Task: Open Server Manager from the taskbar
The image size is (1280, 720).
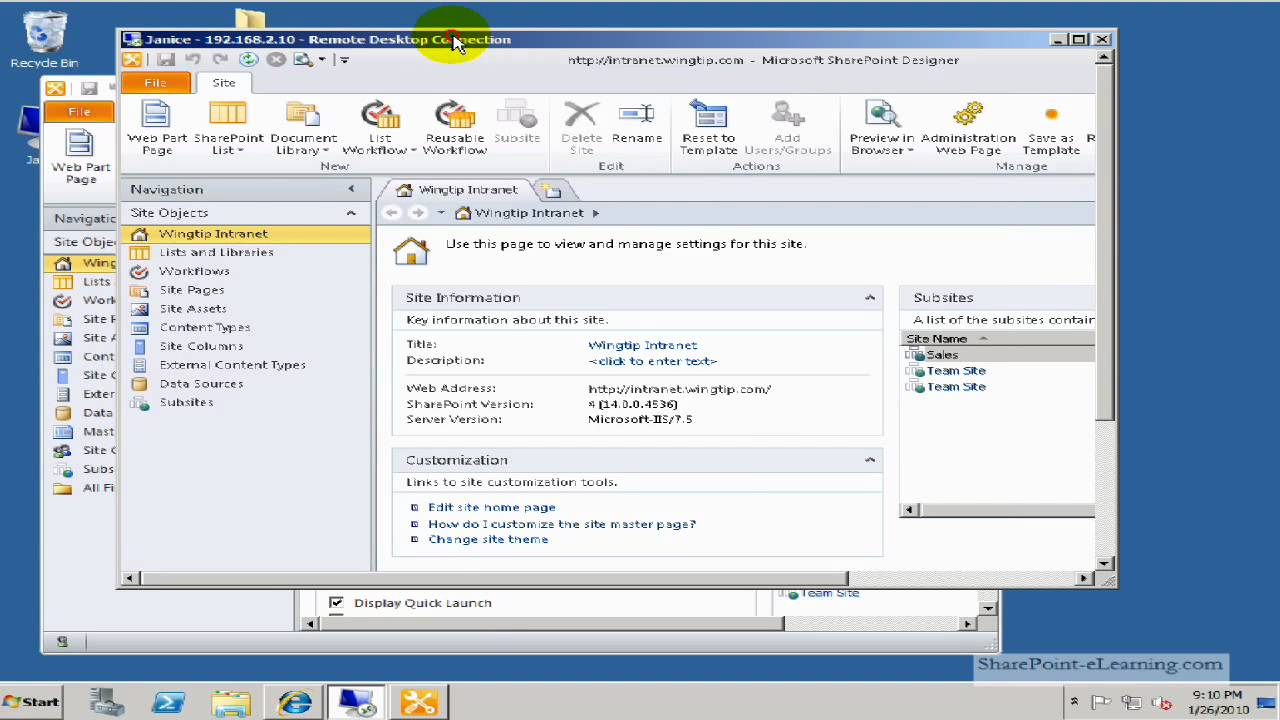Action: pos(105,702)
